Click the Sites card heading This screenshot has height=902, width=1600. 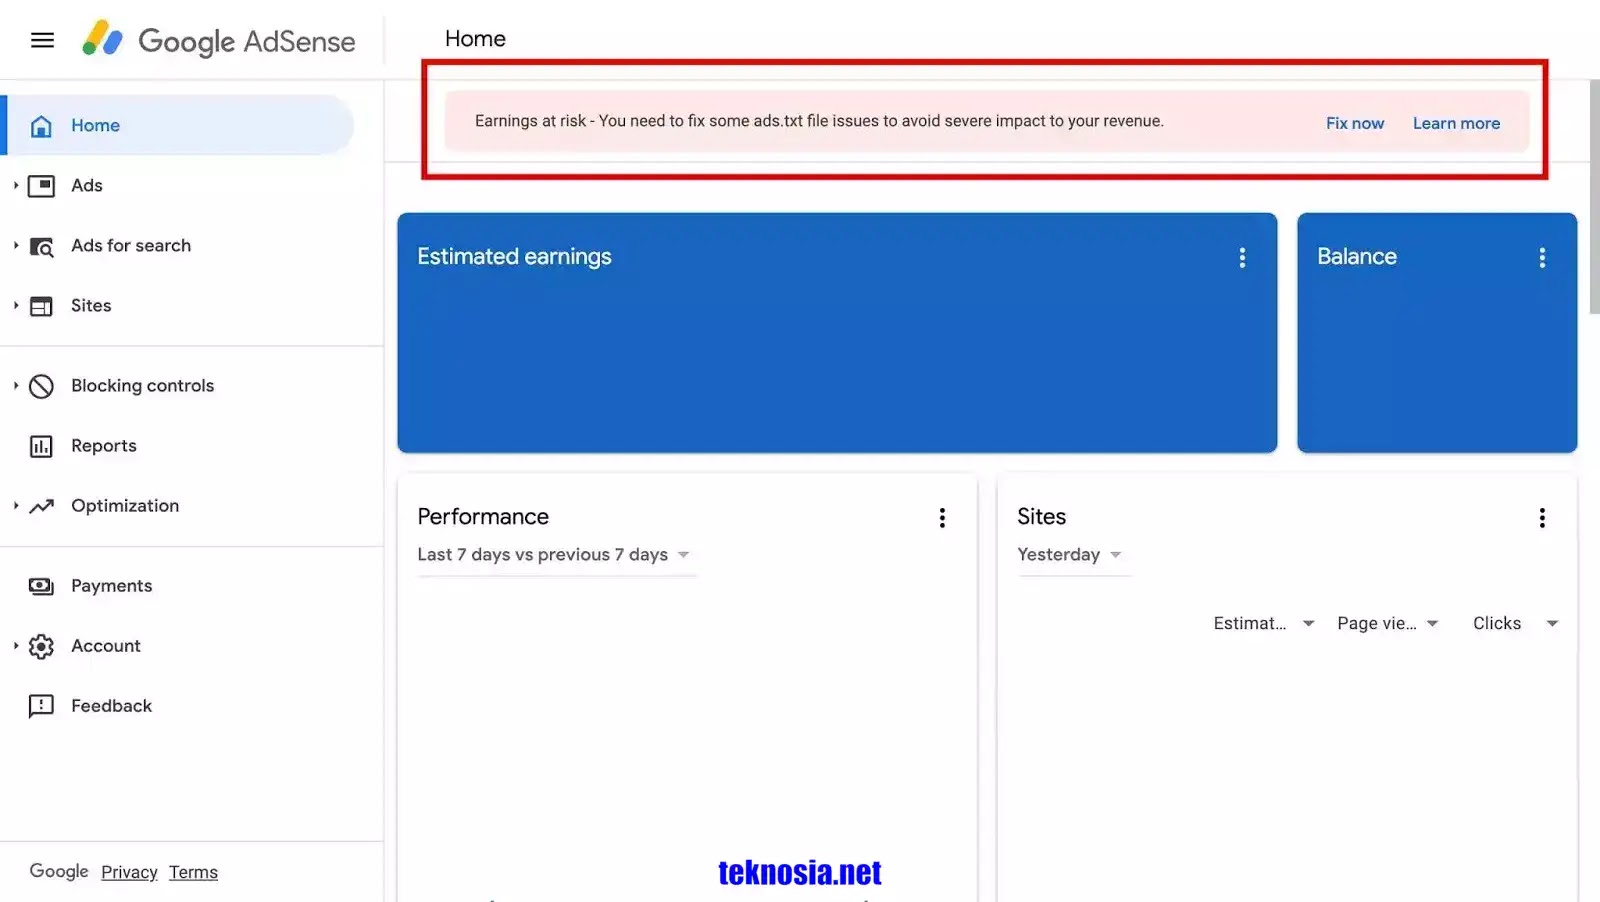(1042, 517)
